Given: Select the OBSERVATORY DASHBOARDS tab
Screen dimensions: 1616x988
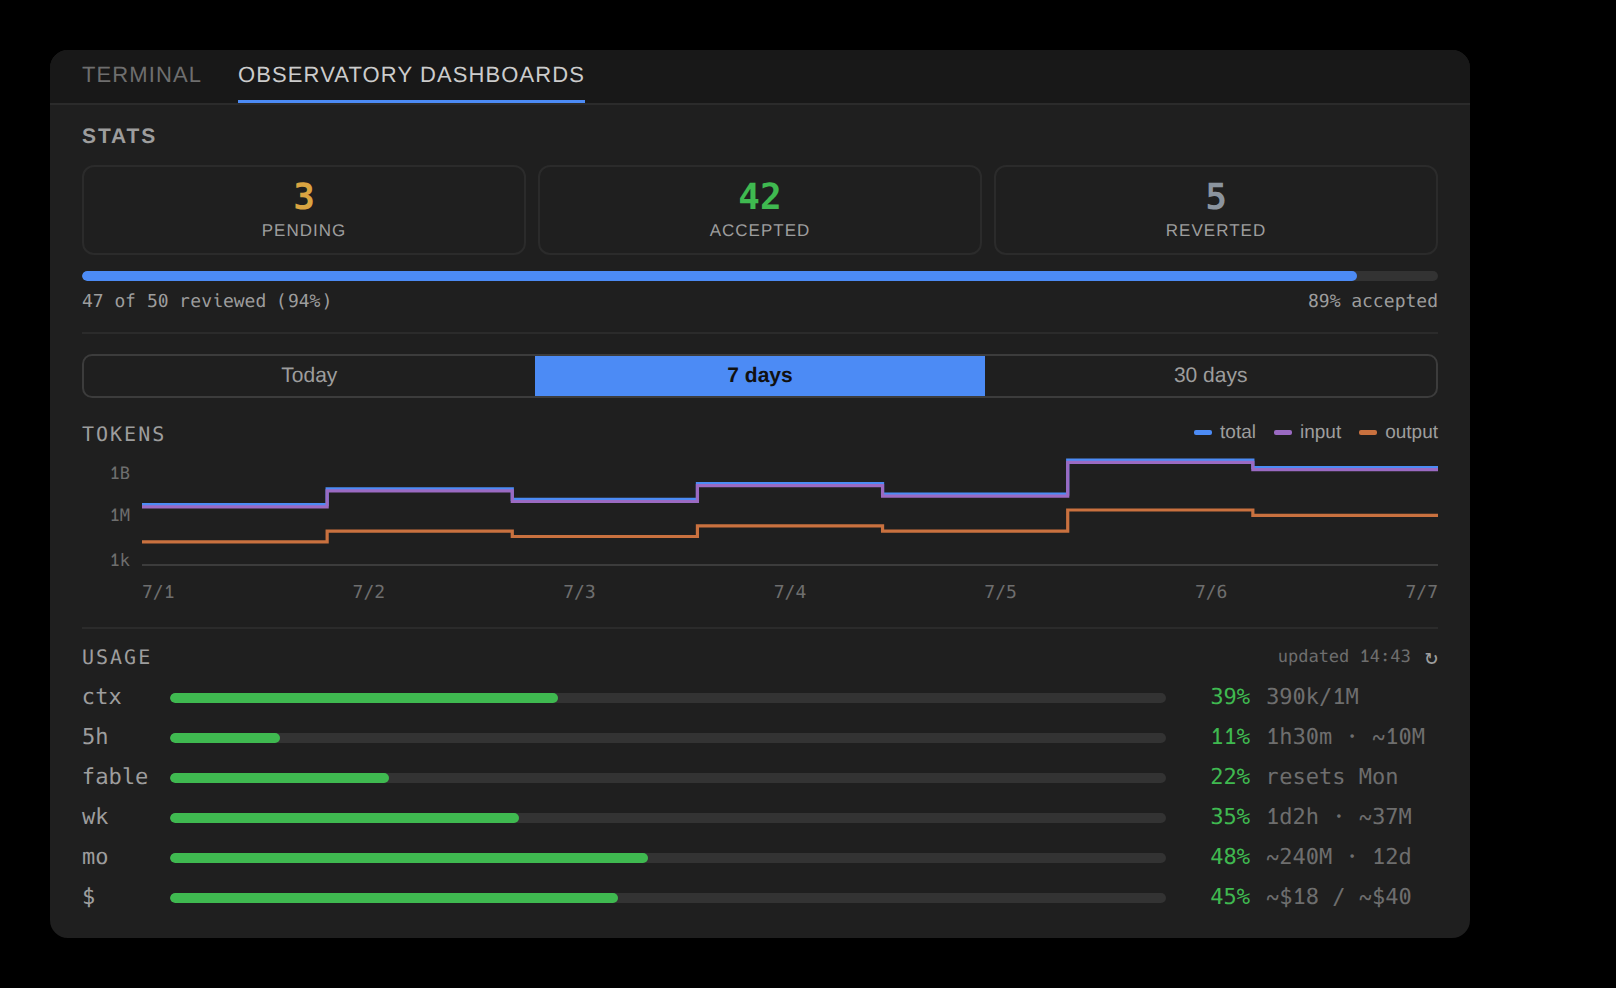Looking at the screenshot, I should [x=411, y=75].
